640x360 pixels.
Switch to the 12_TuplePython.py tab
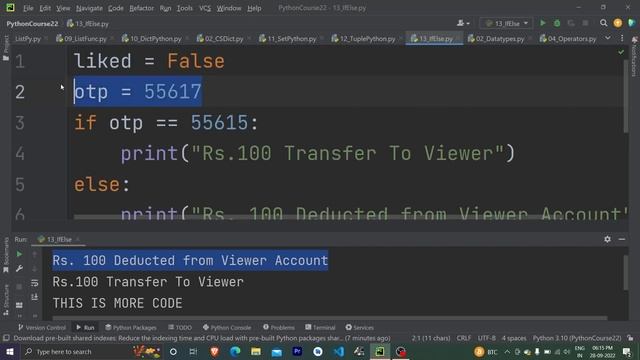pyautogui.click(x=367, y=39)
